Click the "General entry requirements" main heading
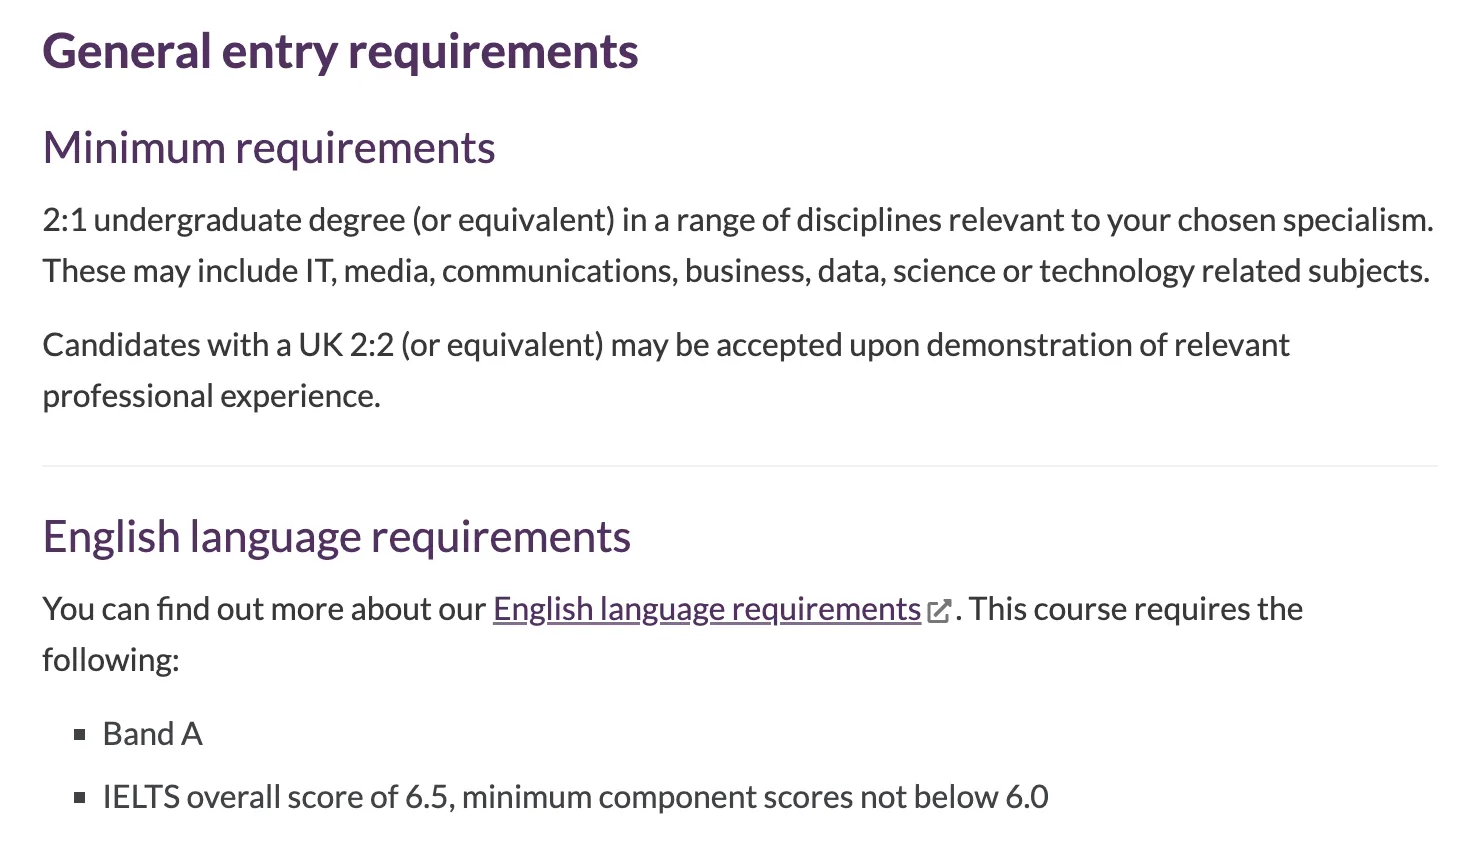 [x=340, y=52]
